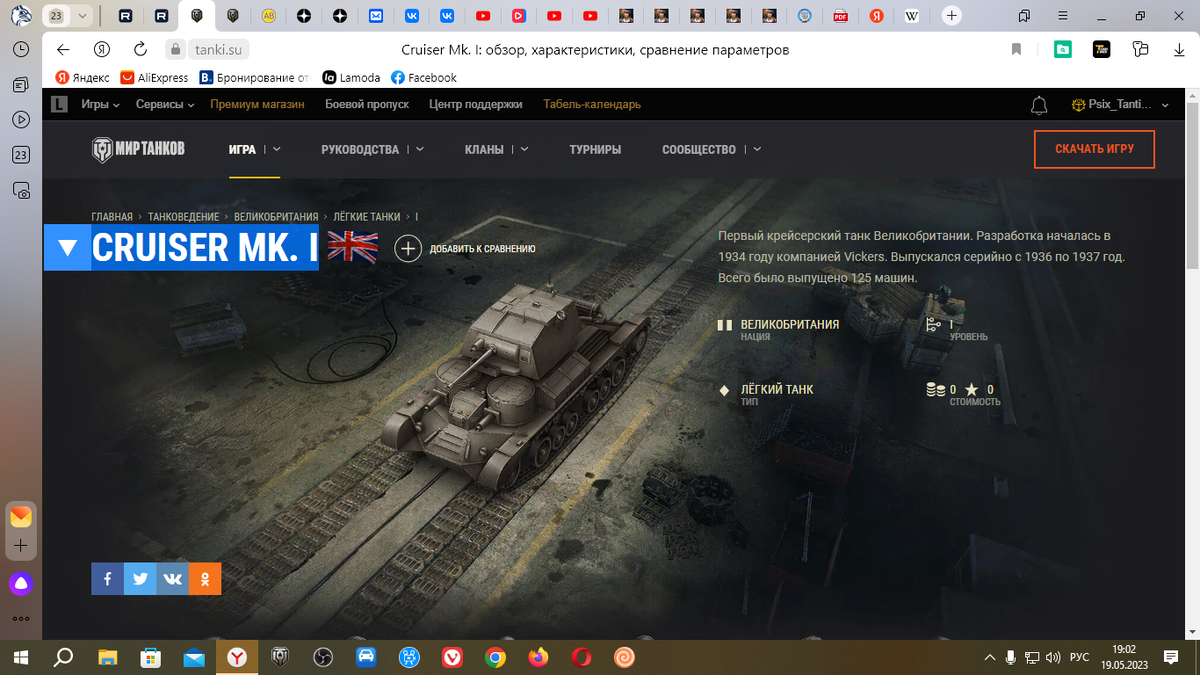Screen dimensions: 1200x675
Task: Switch to the Wikipedia browser tab
Action: 911,16
